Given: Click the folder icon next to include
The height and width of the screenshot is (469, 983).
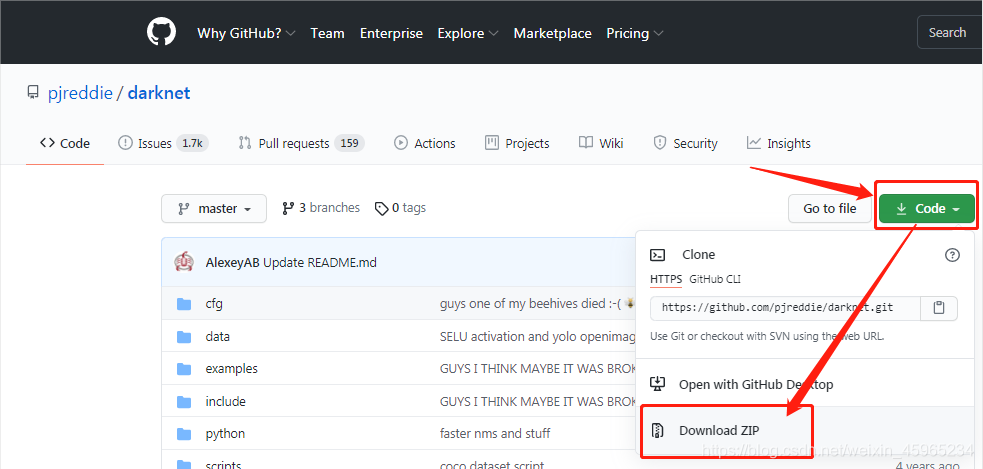Looking at the screenshot, I should coord(184,401).
